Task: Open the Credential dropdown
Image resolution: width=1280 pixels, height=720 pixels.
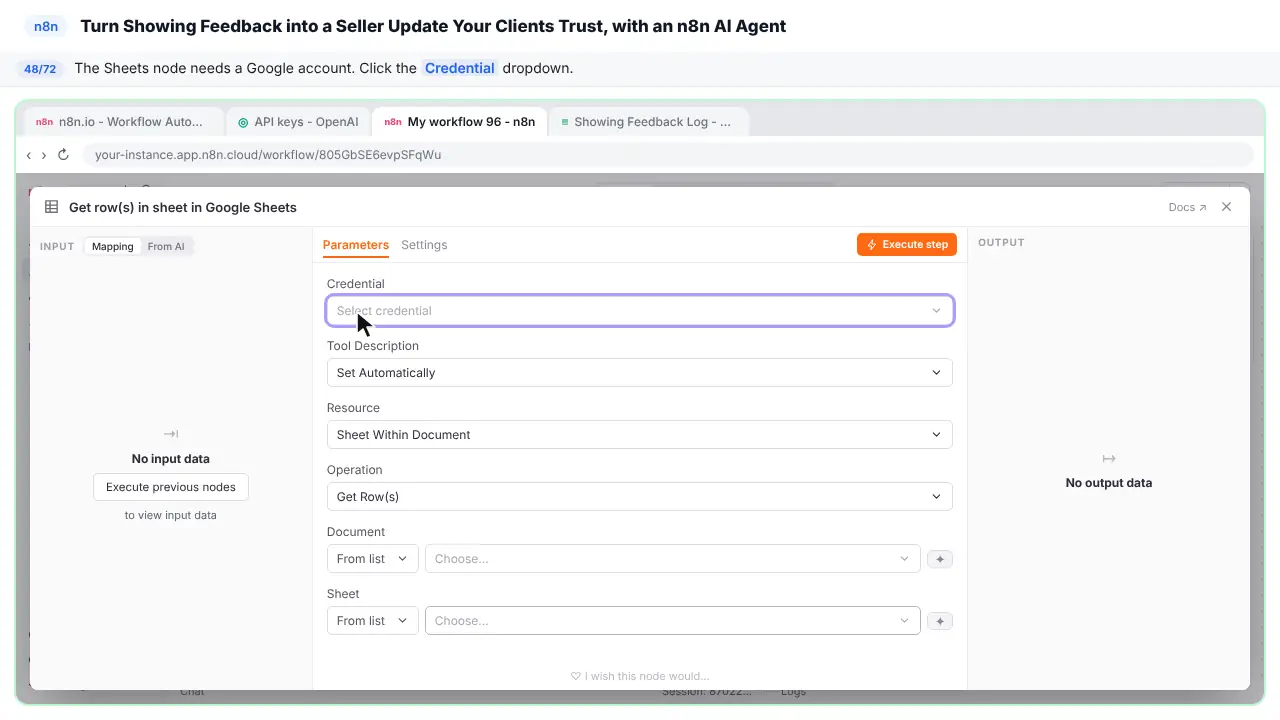Action: tap(640, 311)
